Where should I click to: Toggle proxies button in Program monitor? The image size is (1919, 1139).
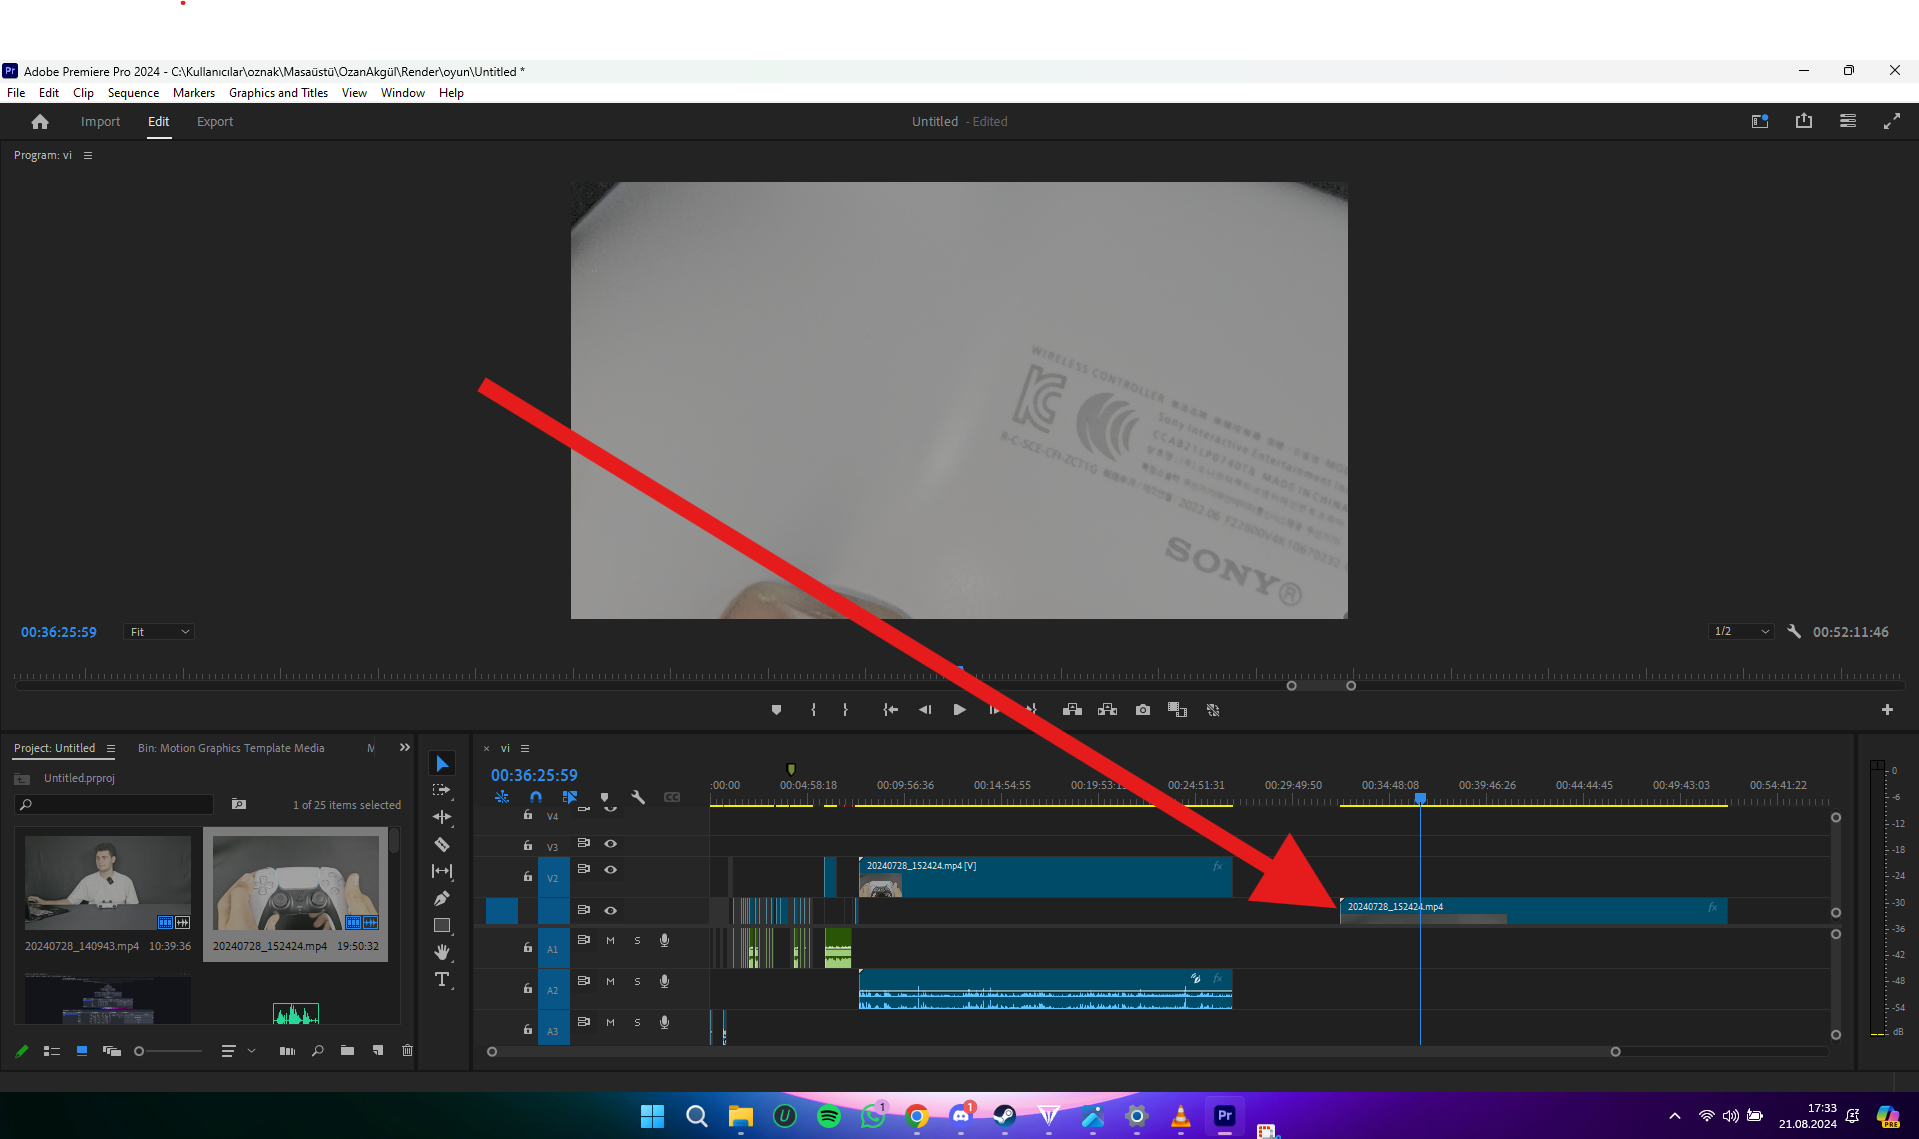coord(1213,710)
